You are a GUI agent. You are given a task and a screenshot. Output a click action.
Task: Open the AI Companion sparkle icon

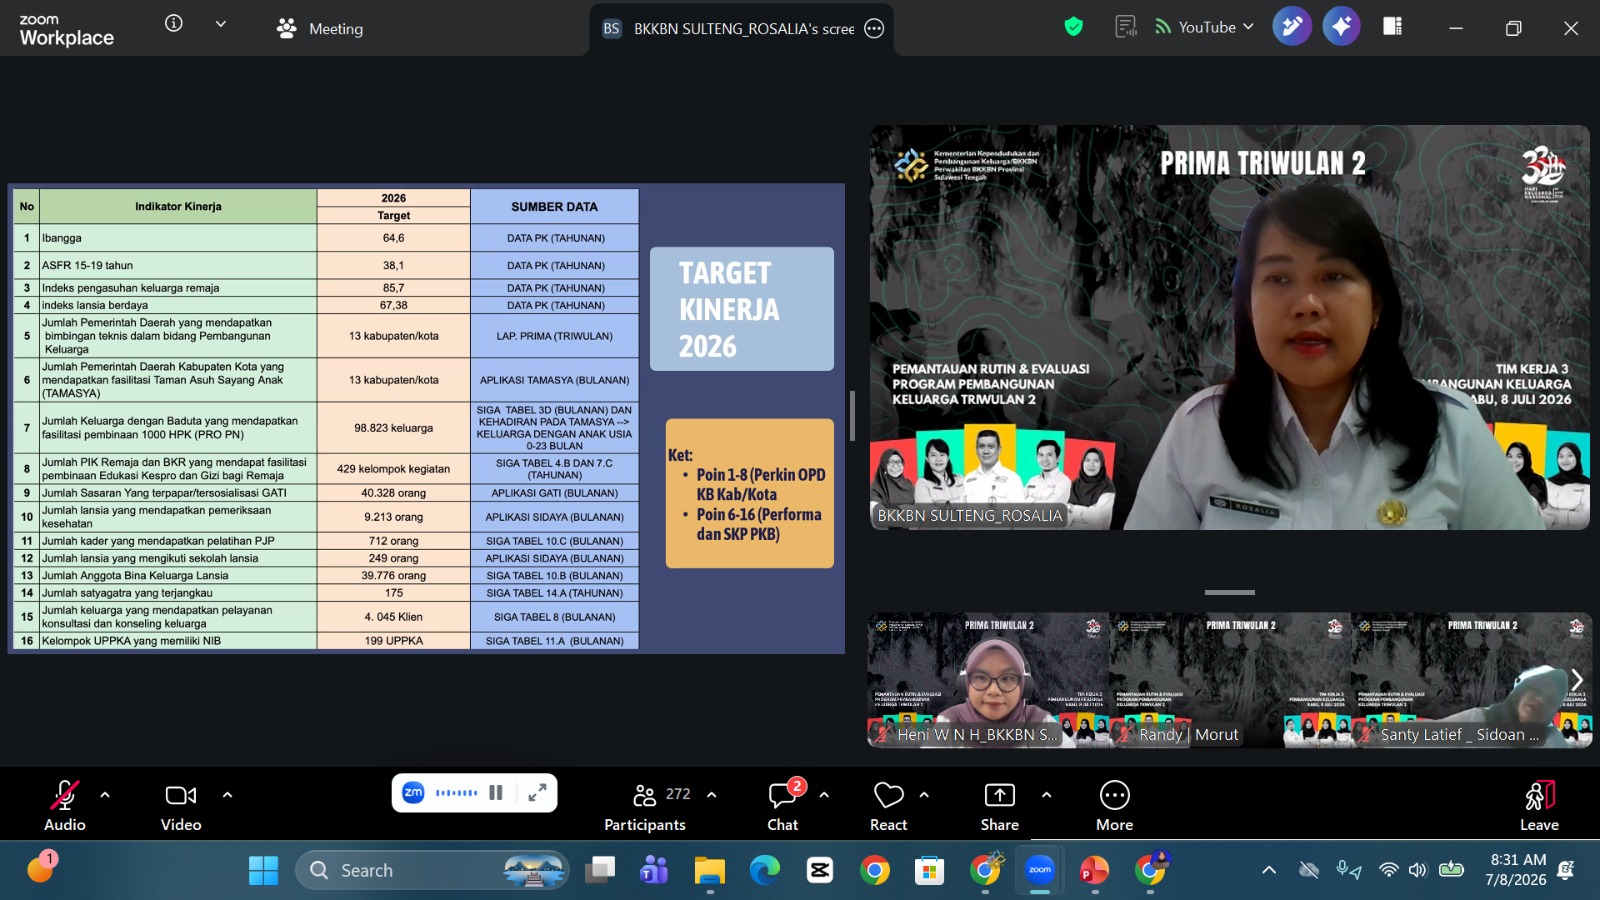[x=1341, y=27]
